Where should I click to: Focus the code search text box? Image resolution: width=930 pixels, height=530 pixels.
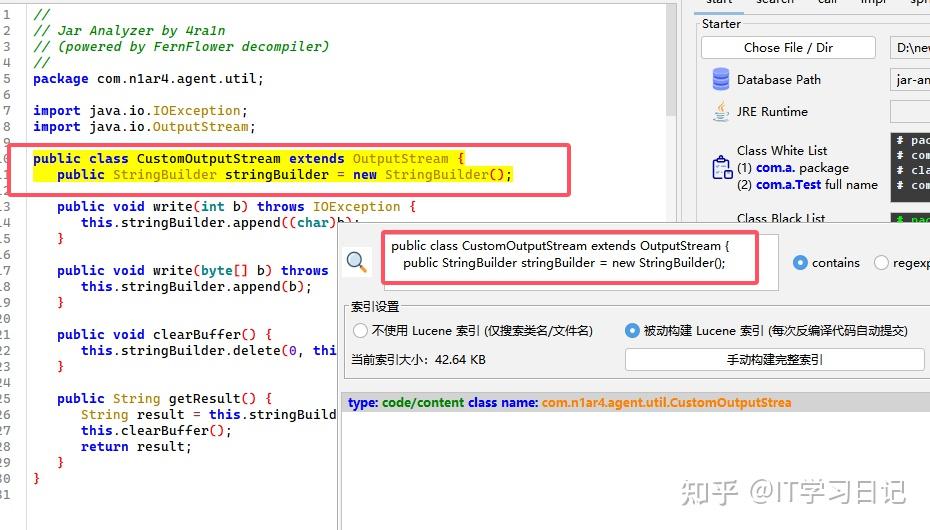581,262
